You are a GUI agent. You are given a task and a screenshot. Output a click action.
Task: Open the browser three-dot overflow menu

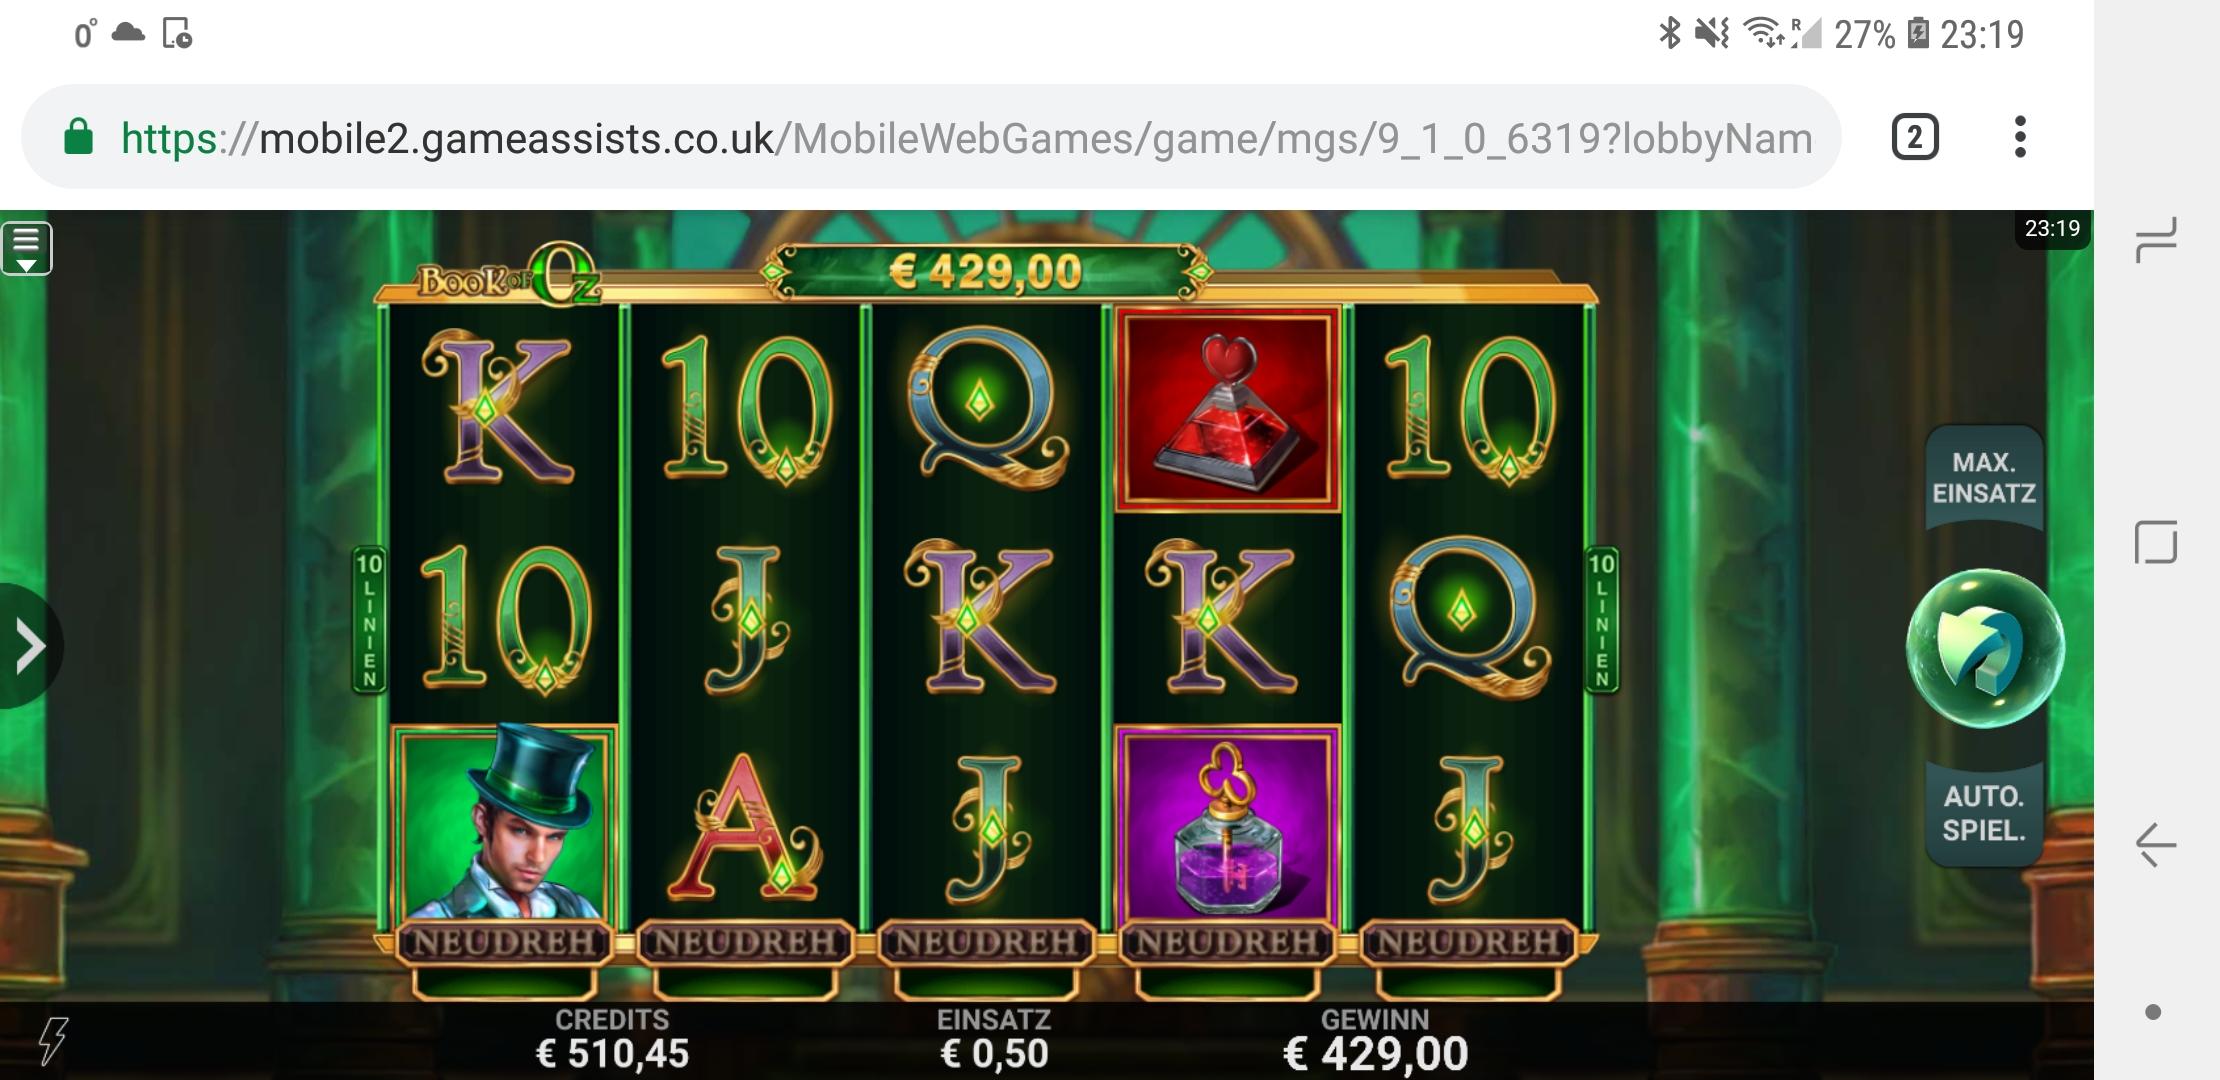(x=2020, y=137)
